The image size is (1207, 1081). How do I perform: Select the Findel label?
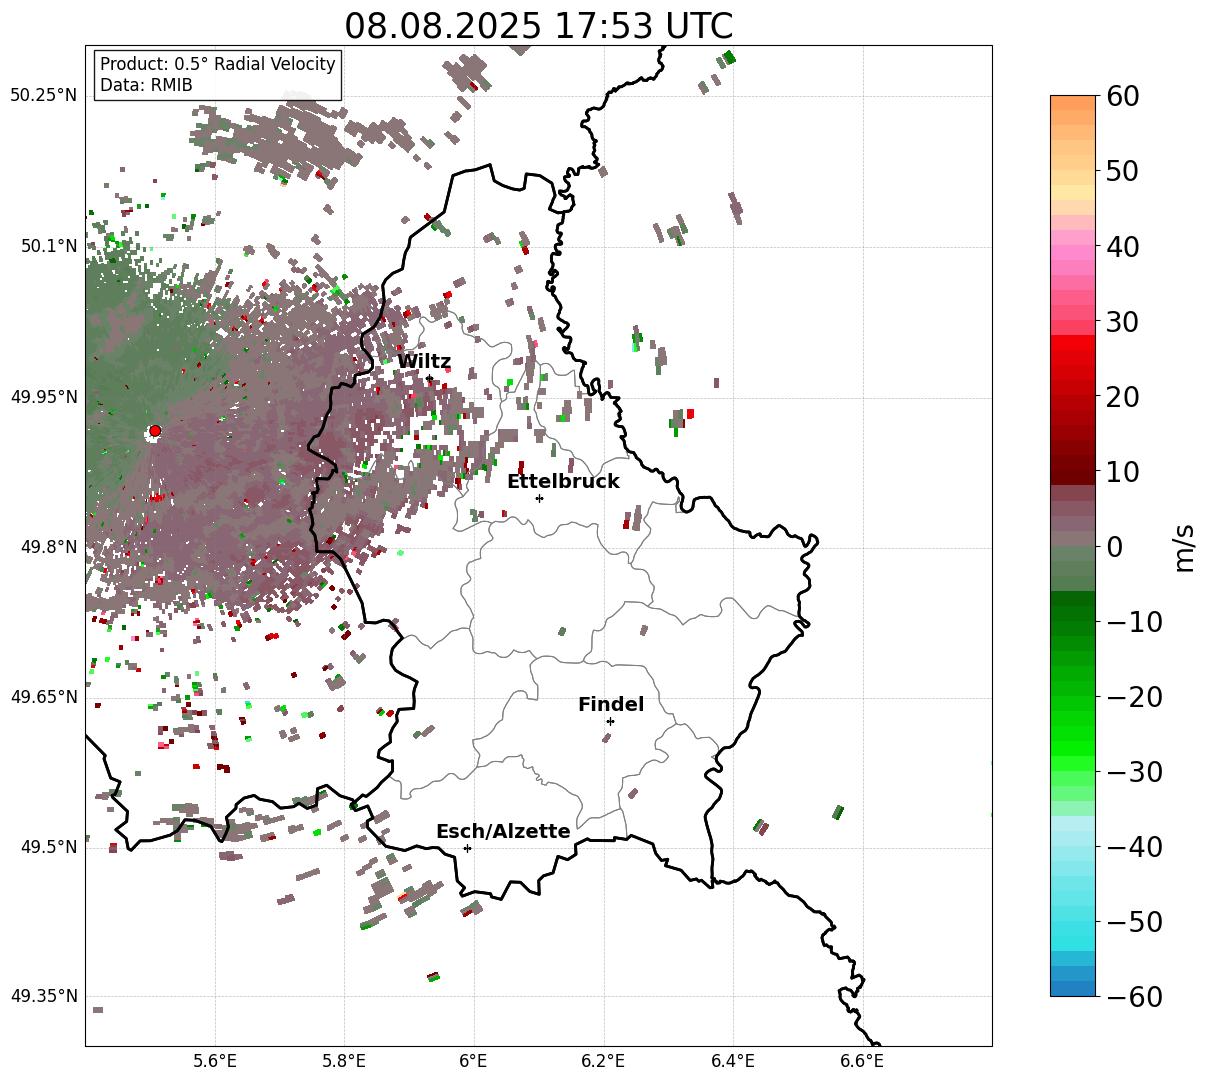coord(611,704)
